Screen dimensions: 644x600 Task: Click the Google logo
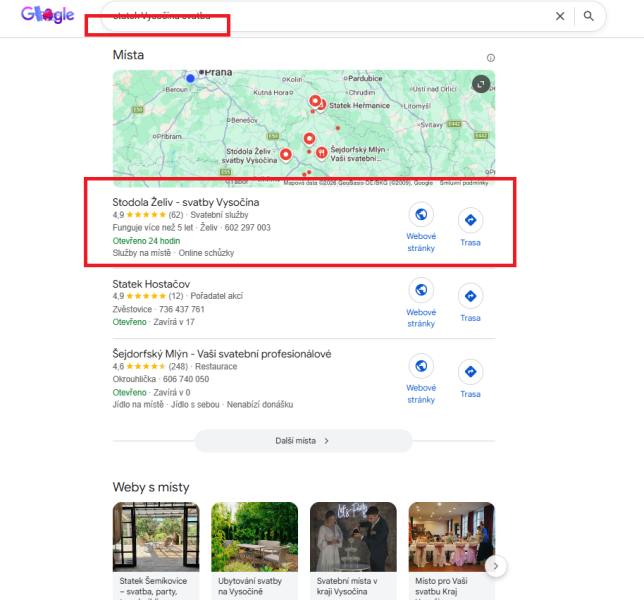[48, 15]
